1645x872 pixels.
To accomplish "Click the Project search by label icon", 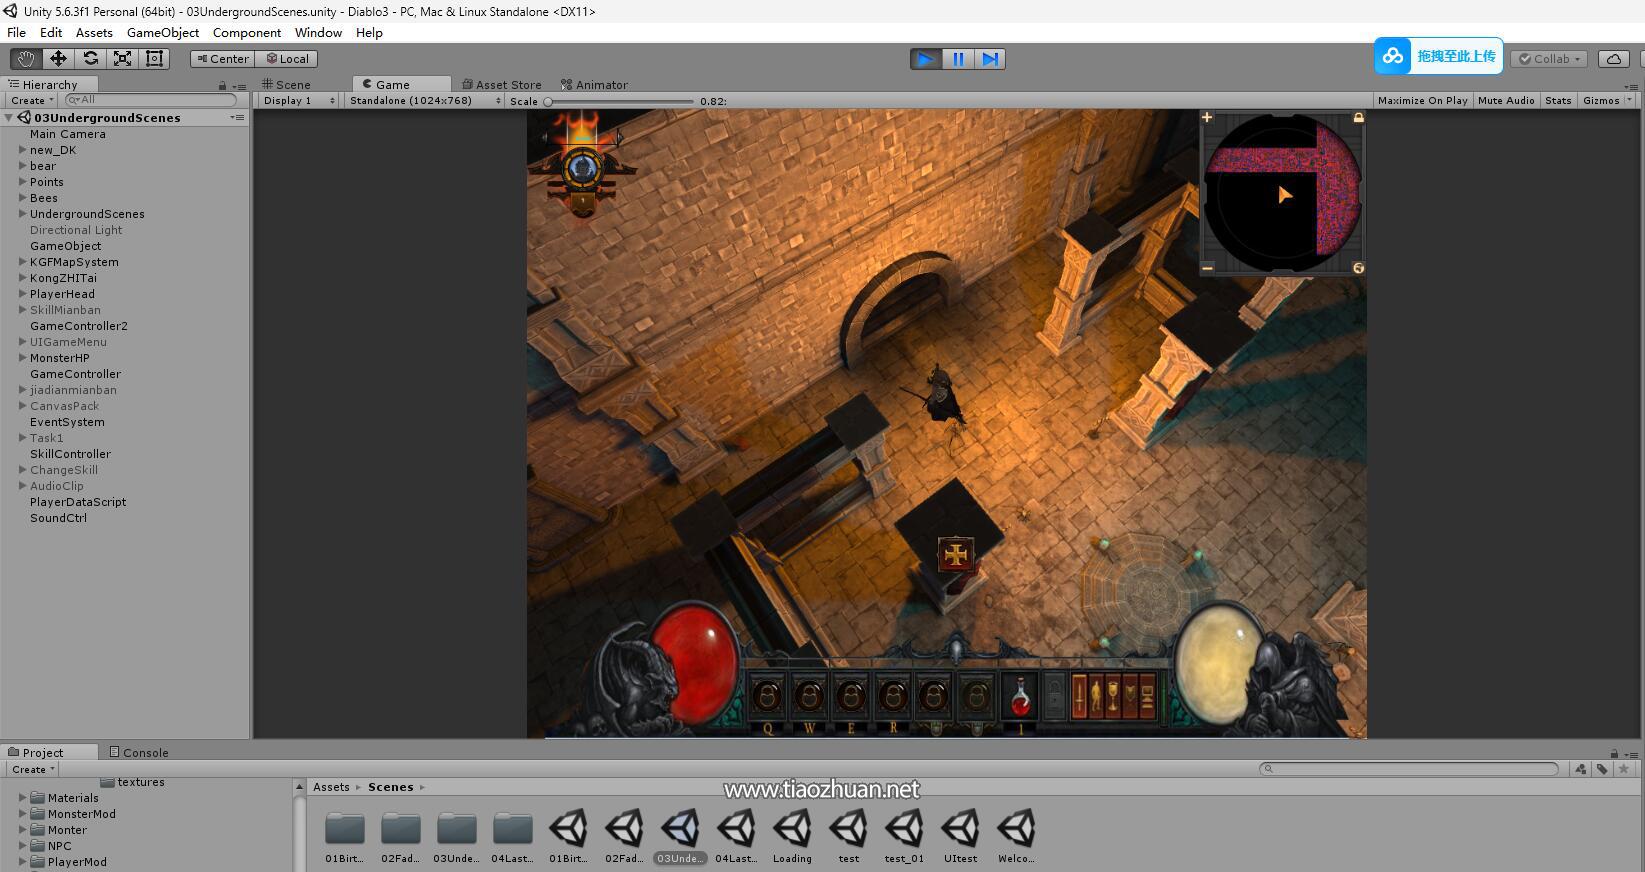I will click(1602, 769).
